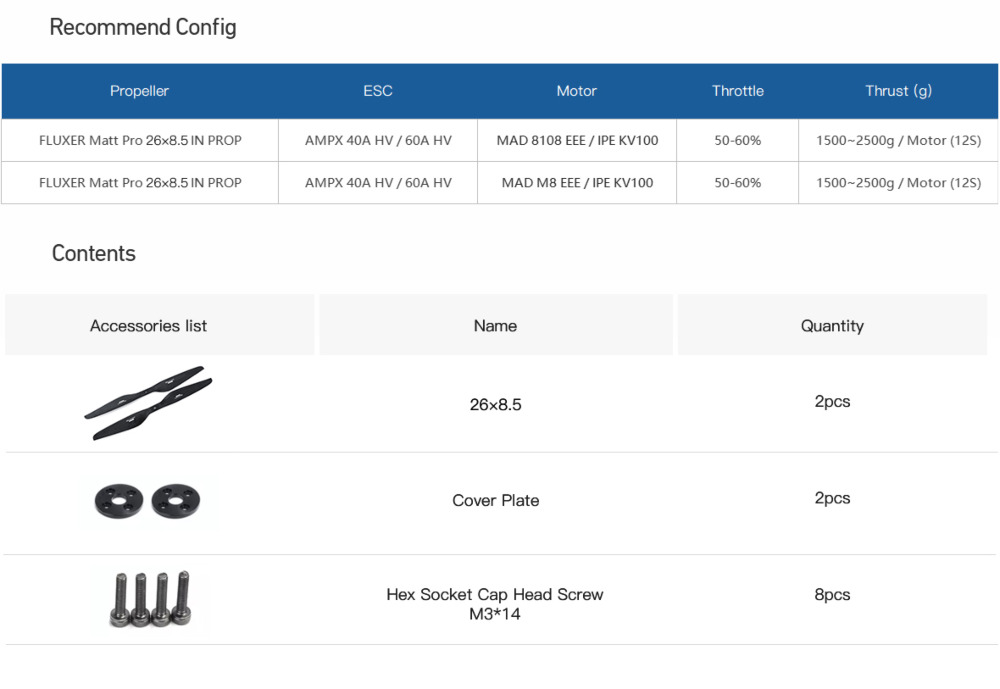The height and width of the screenshot is (689, 1000).
Task: Click the cover plate discs image
Action: pos(148,500)
